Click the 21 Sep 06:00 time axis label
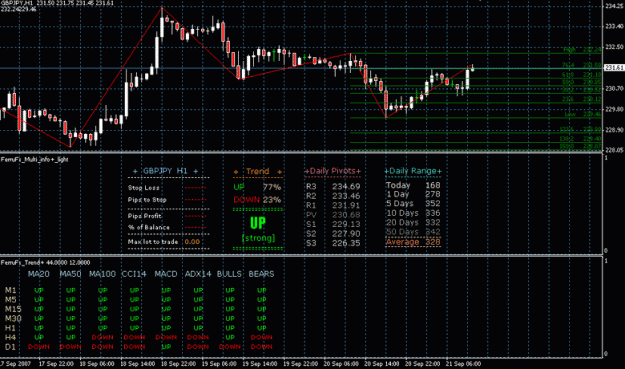625x369 pixels. coord(463,364)
